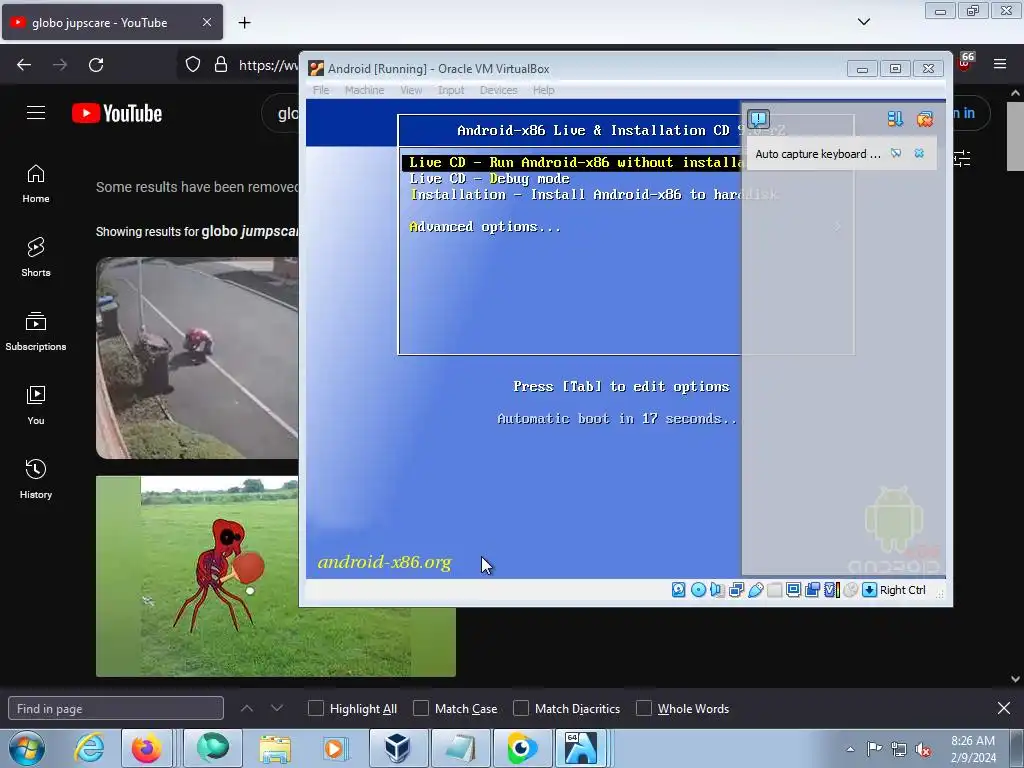The image size is (1024, 768).
Task: Open a new Firefox tab
Action: pos(244,23)
